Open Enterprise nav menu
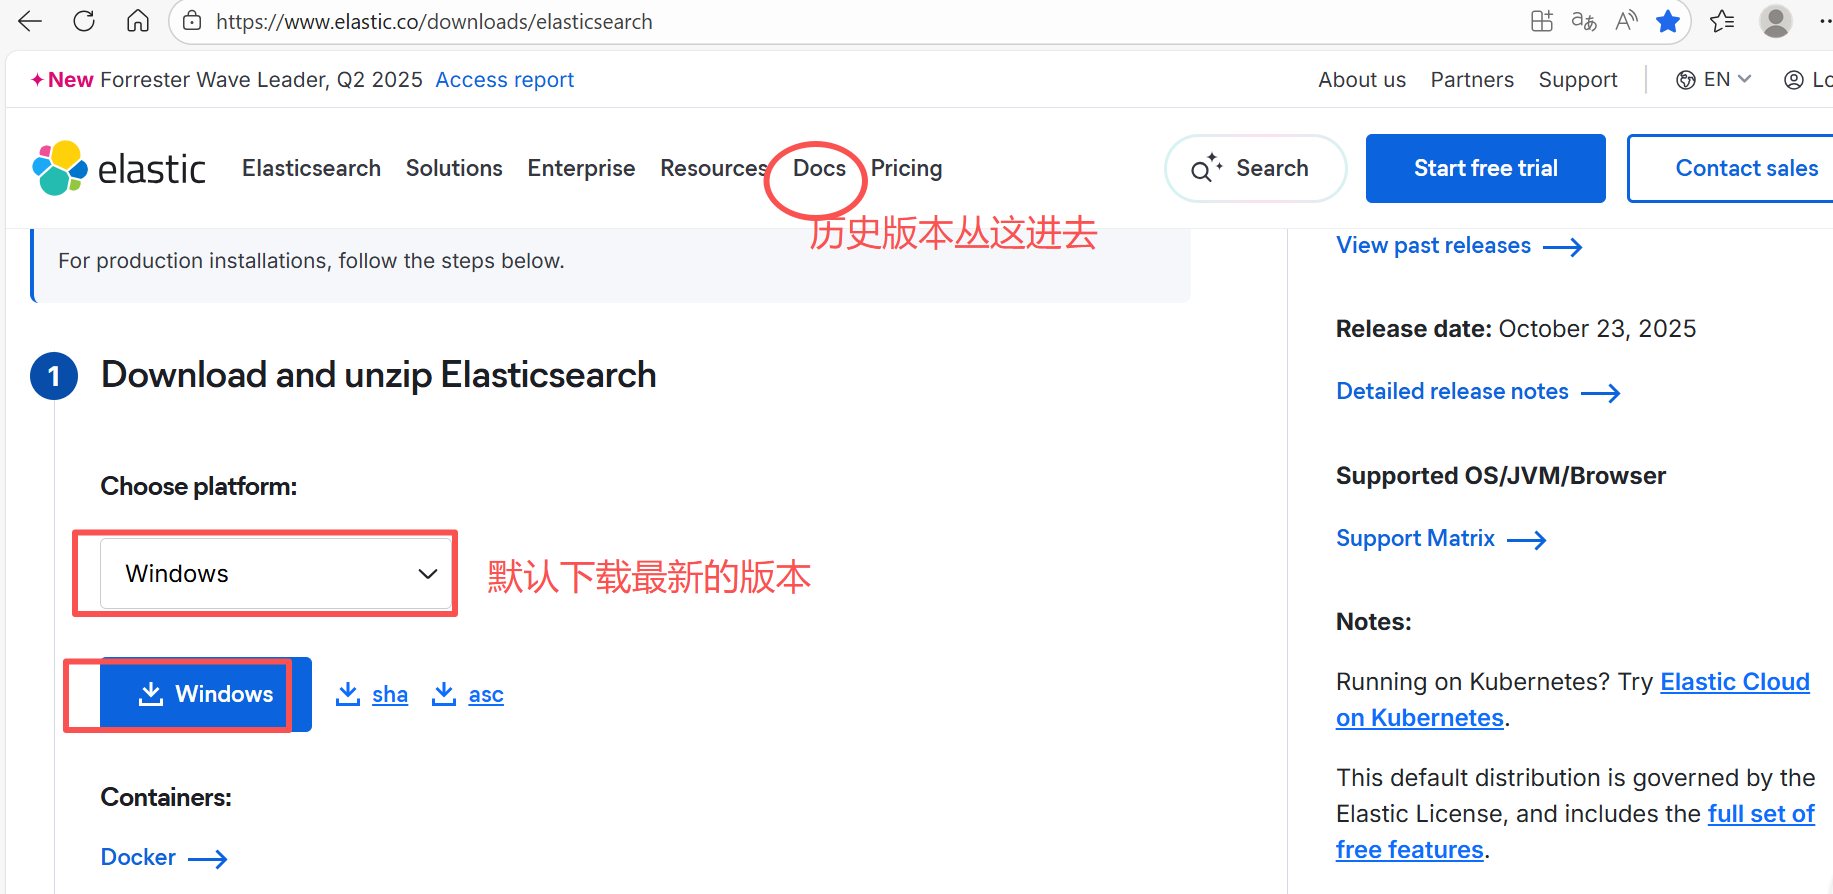 [581, 168]
